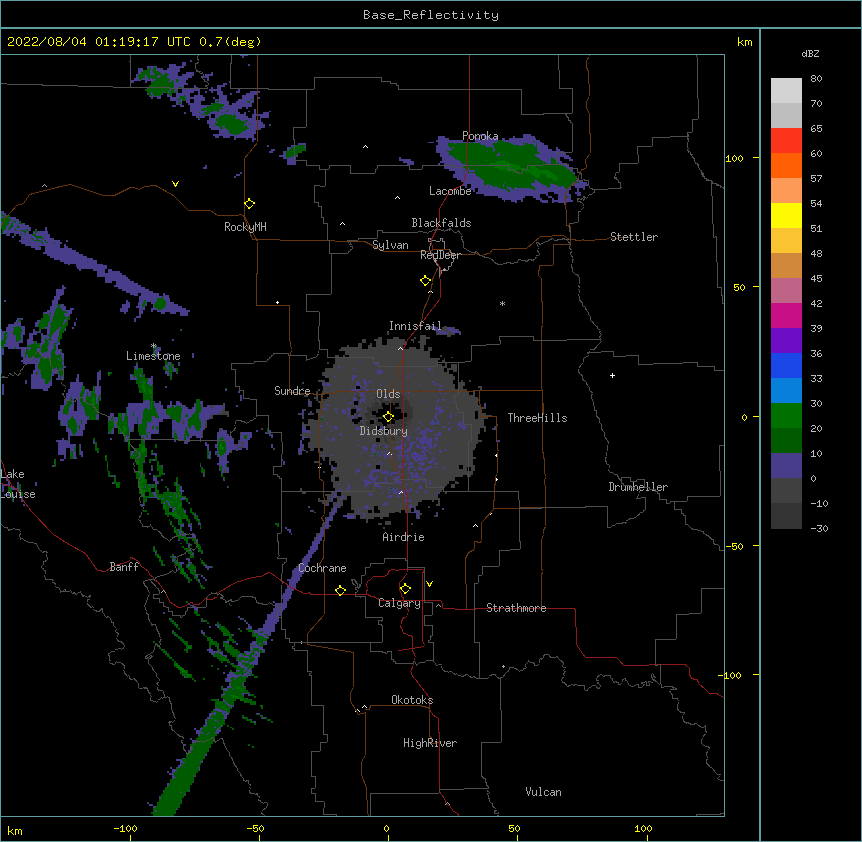Click the Banff label
Image resolution: width=862 pixels, height=842 pixels.
tap(124, 567)
